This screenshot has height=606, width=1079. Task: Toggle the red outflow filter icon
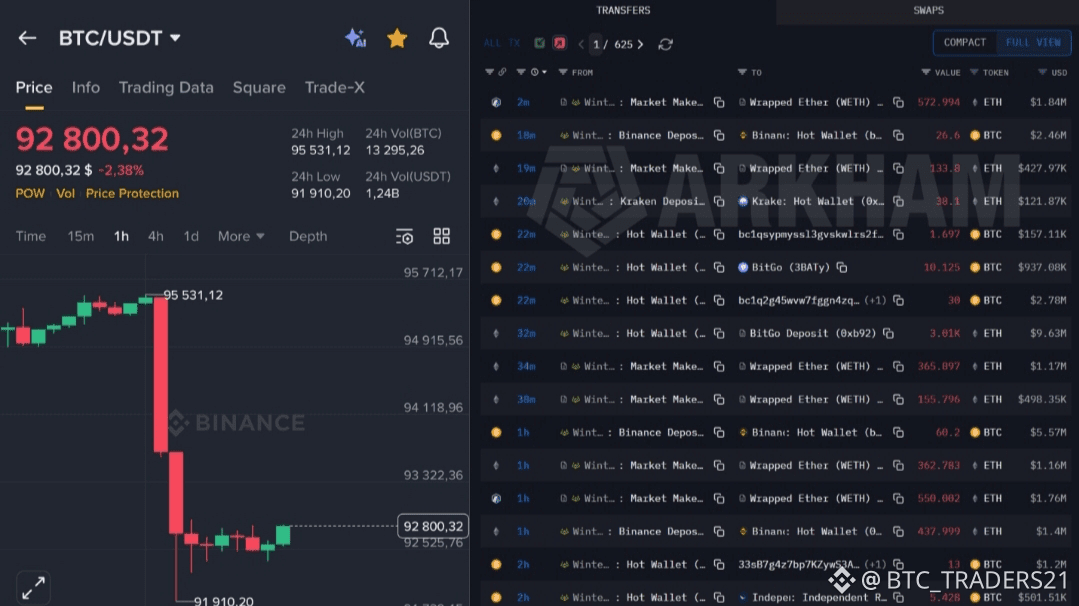point(559,43)
